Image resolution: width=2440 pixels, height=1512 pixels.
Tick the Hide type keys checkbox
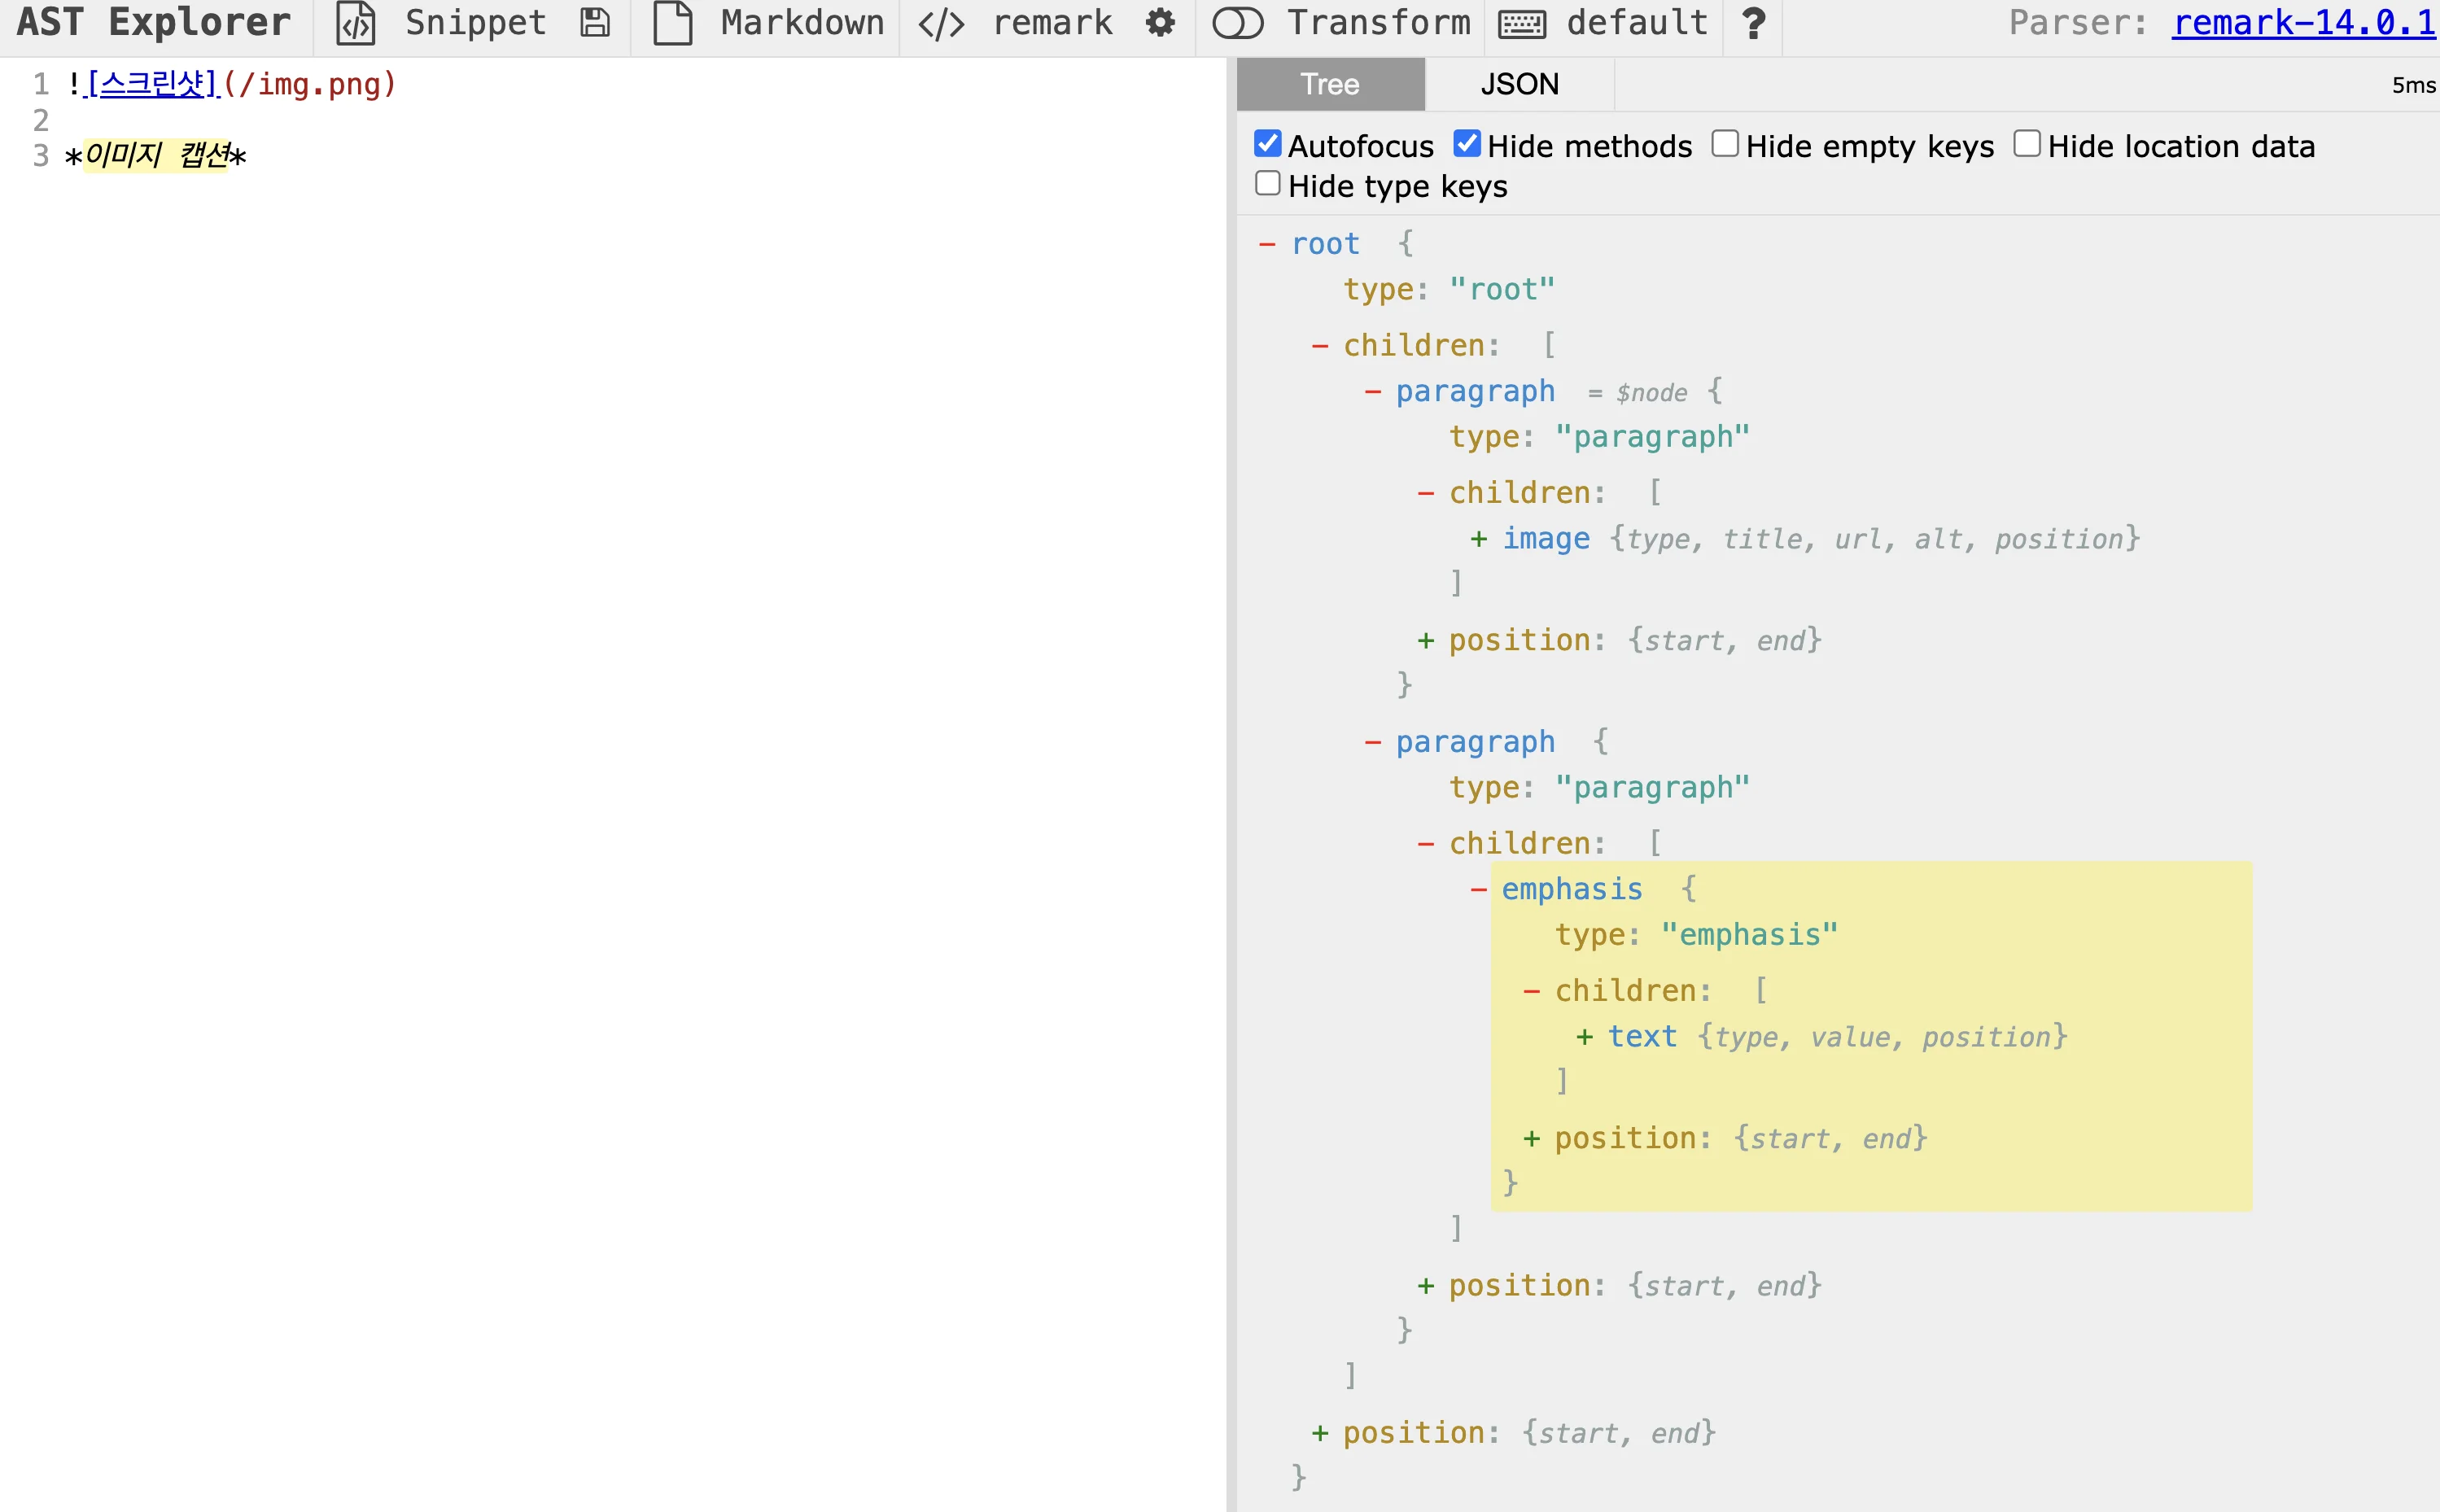[1267, 184]
